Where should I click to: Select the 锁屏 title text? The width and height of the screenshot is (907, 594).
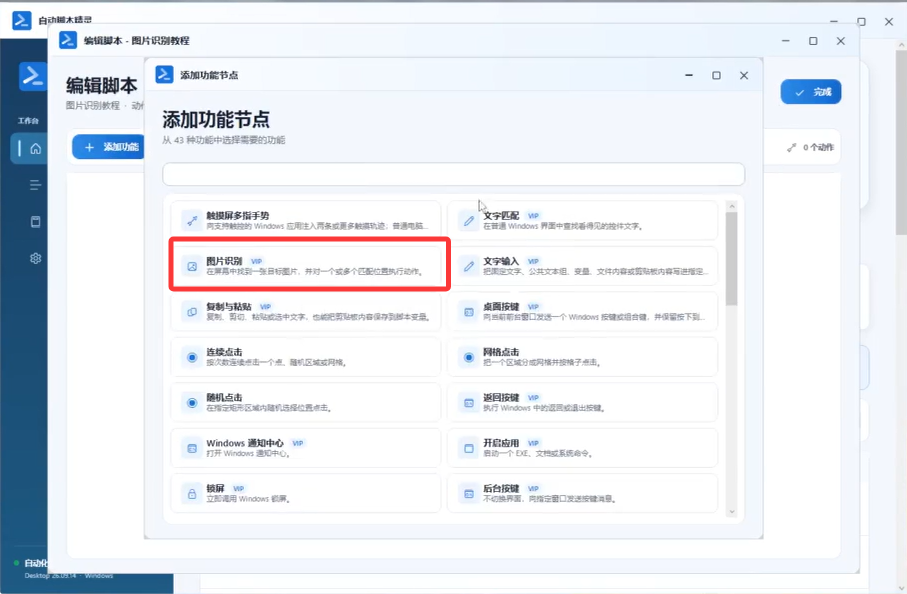pos(215,489)
